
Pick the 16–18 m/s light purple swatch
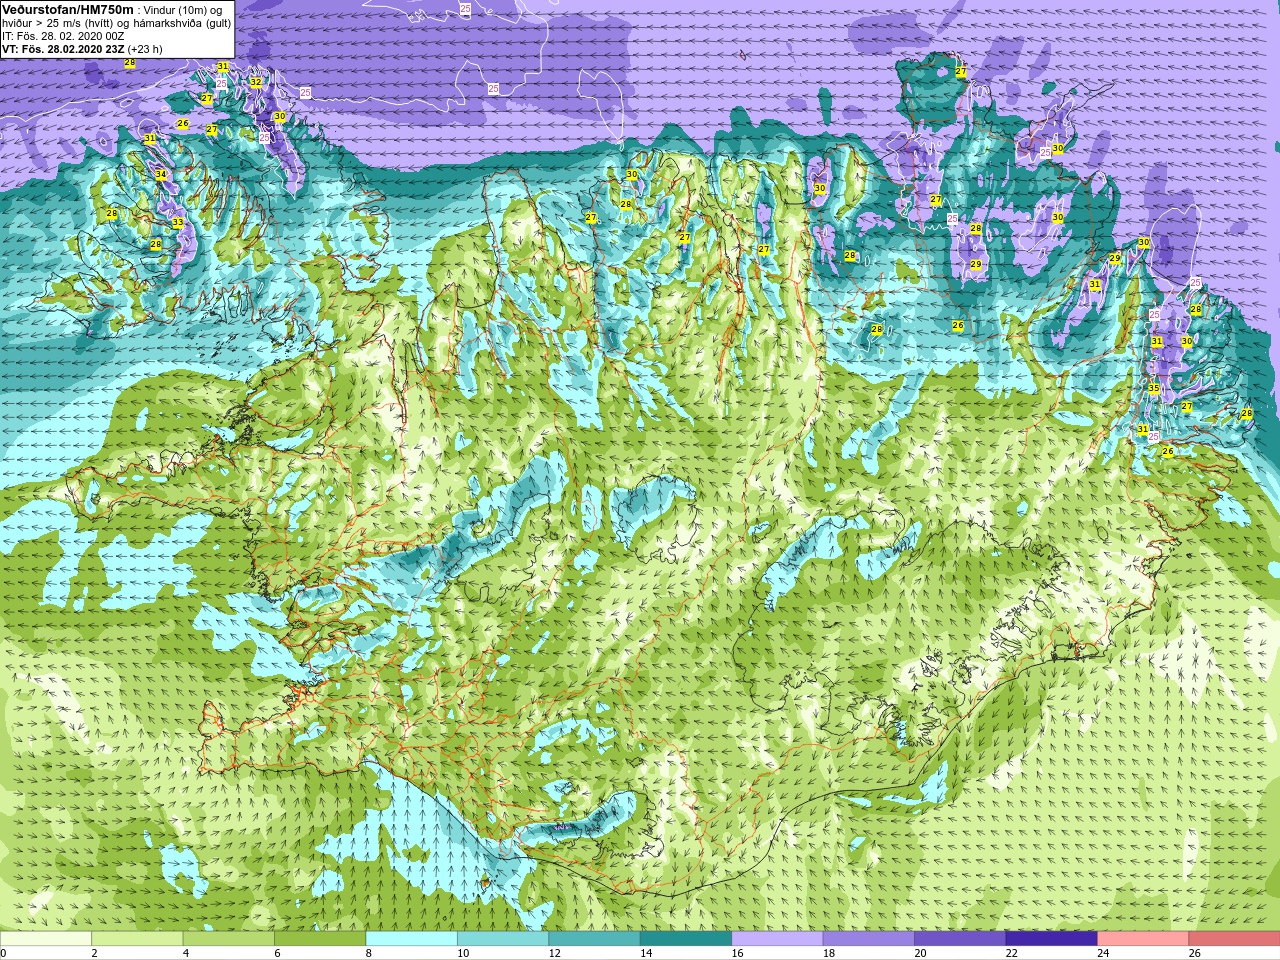(x=777, y=940)
